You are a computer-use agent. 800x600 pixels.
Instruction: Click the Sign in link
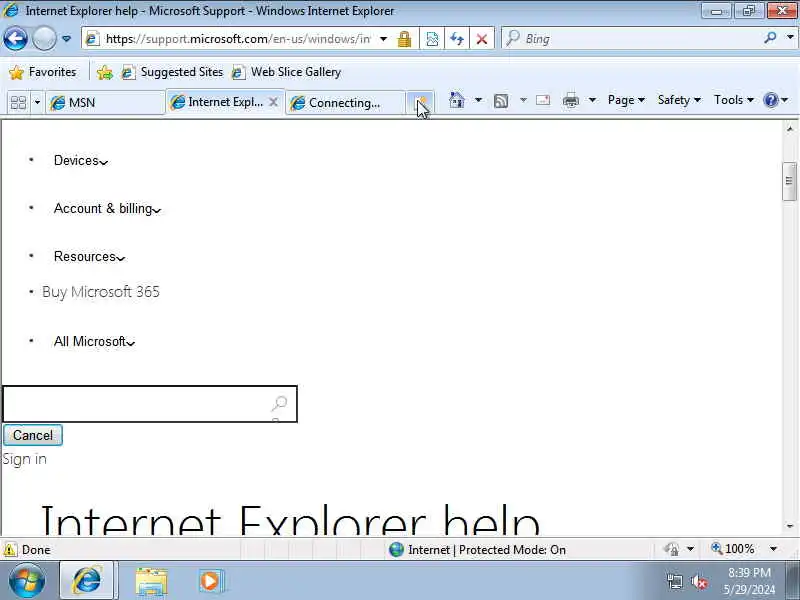click(x=24, y=459)
